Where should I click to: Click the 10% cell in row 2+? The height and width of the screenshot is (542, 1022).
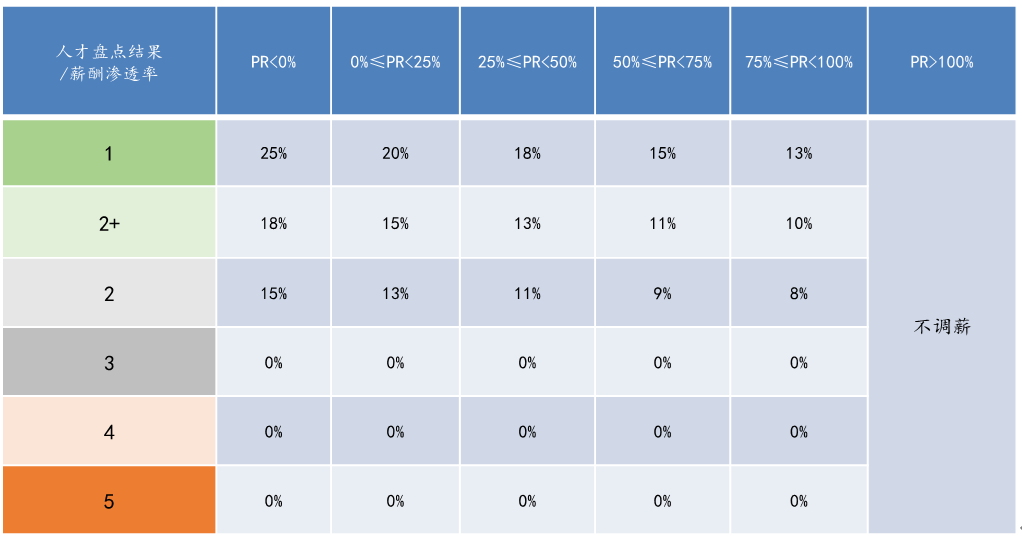799,223
